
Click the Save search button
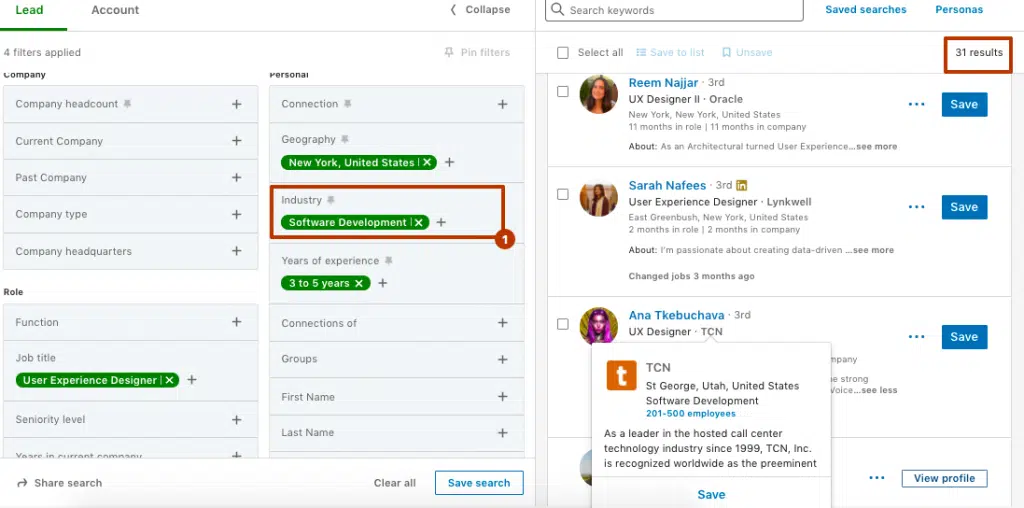point(478,483)
